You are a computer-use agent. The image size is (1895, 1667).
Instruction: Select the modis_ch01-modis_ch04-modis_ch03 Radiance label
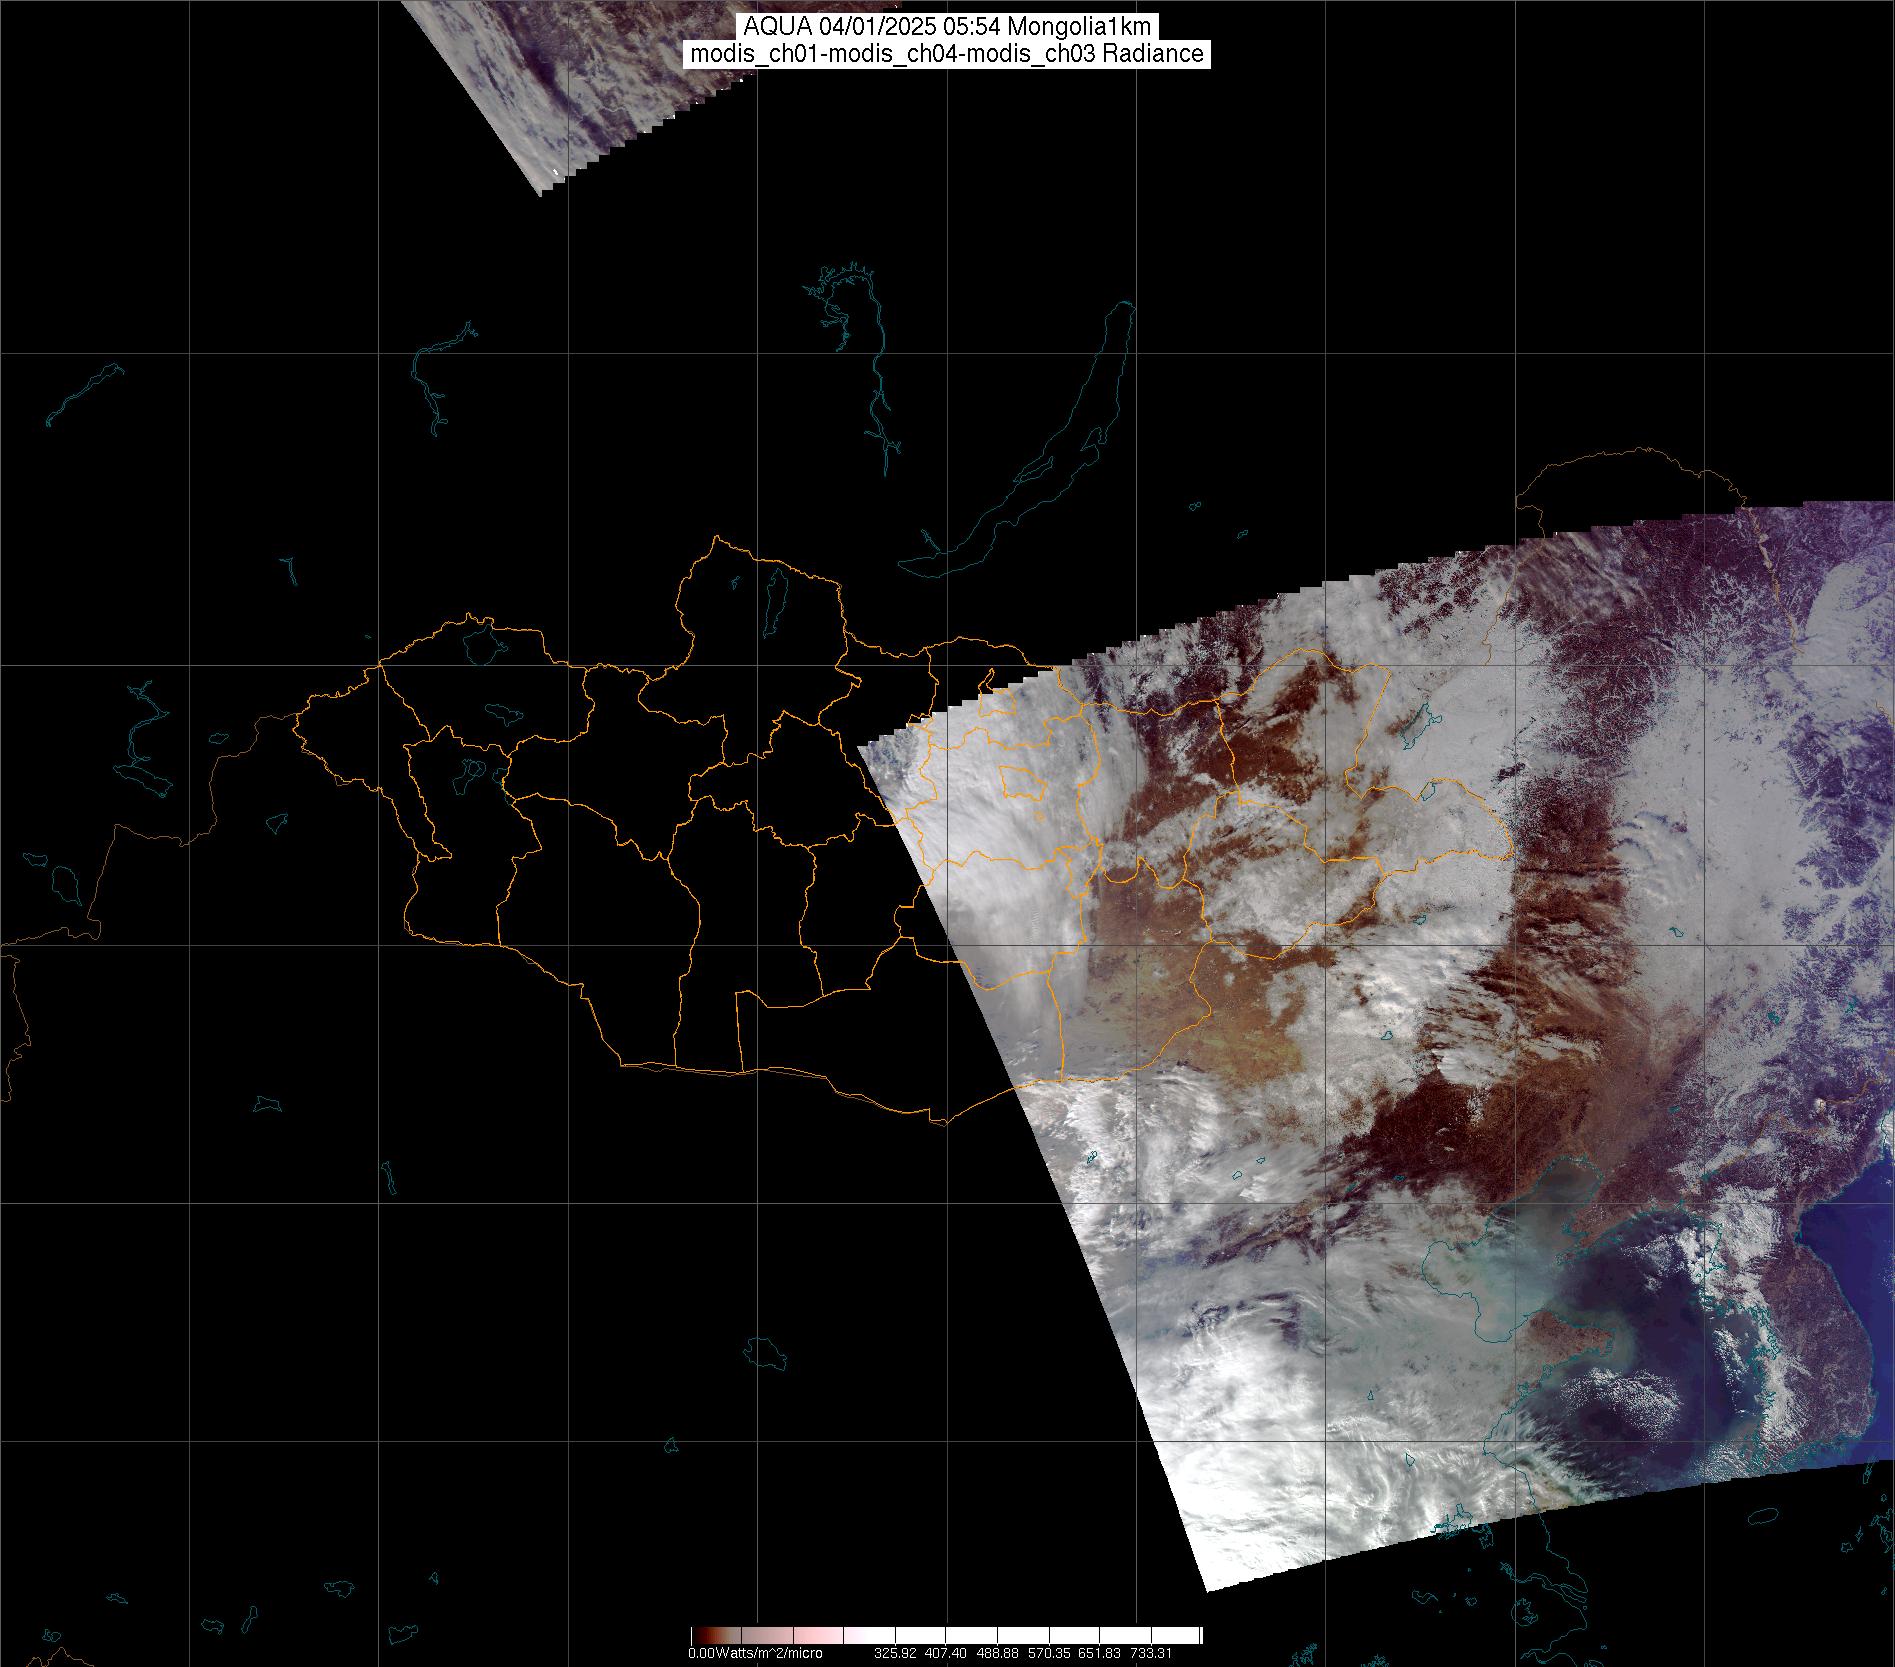pyautogui.click(x=947, y=54)
